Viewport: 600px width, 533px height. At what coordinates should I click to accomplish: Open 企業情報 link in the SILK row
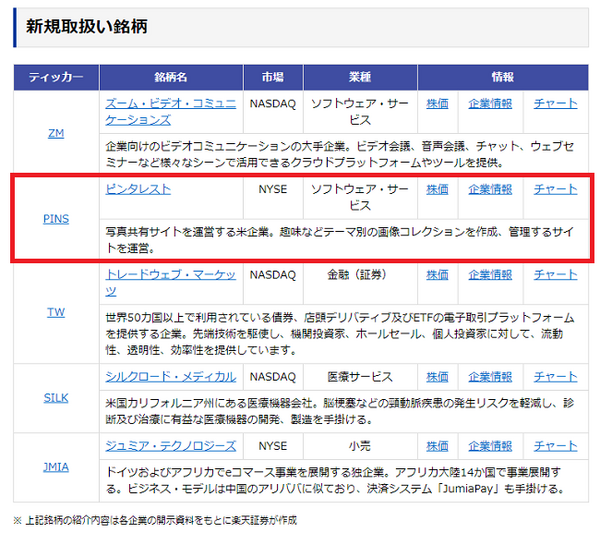click(490, 377)
